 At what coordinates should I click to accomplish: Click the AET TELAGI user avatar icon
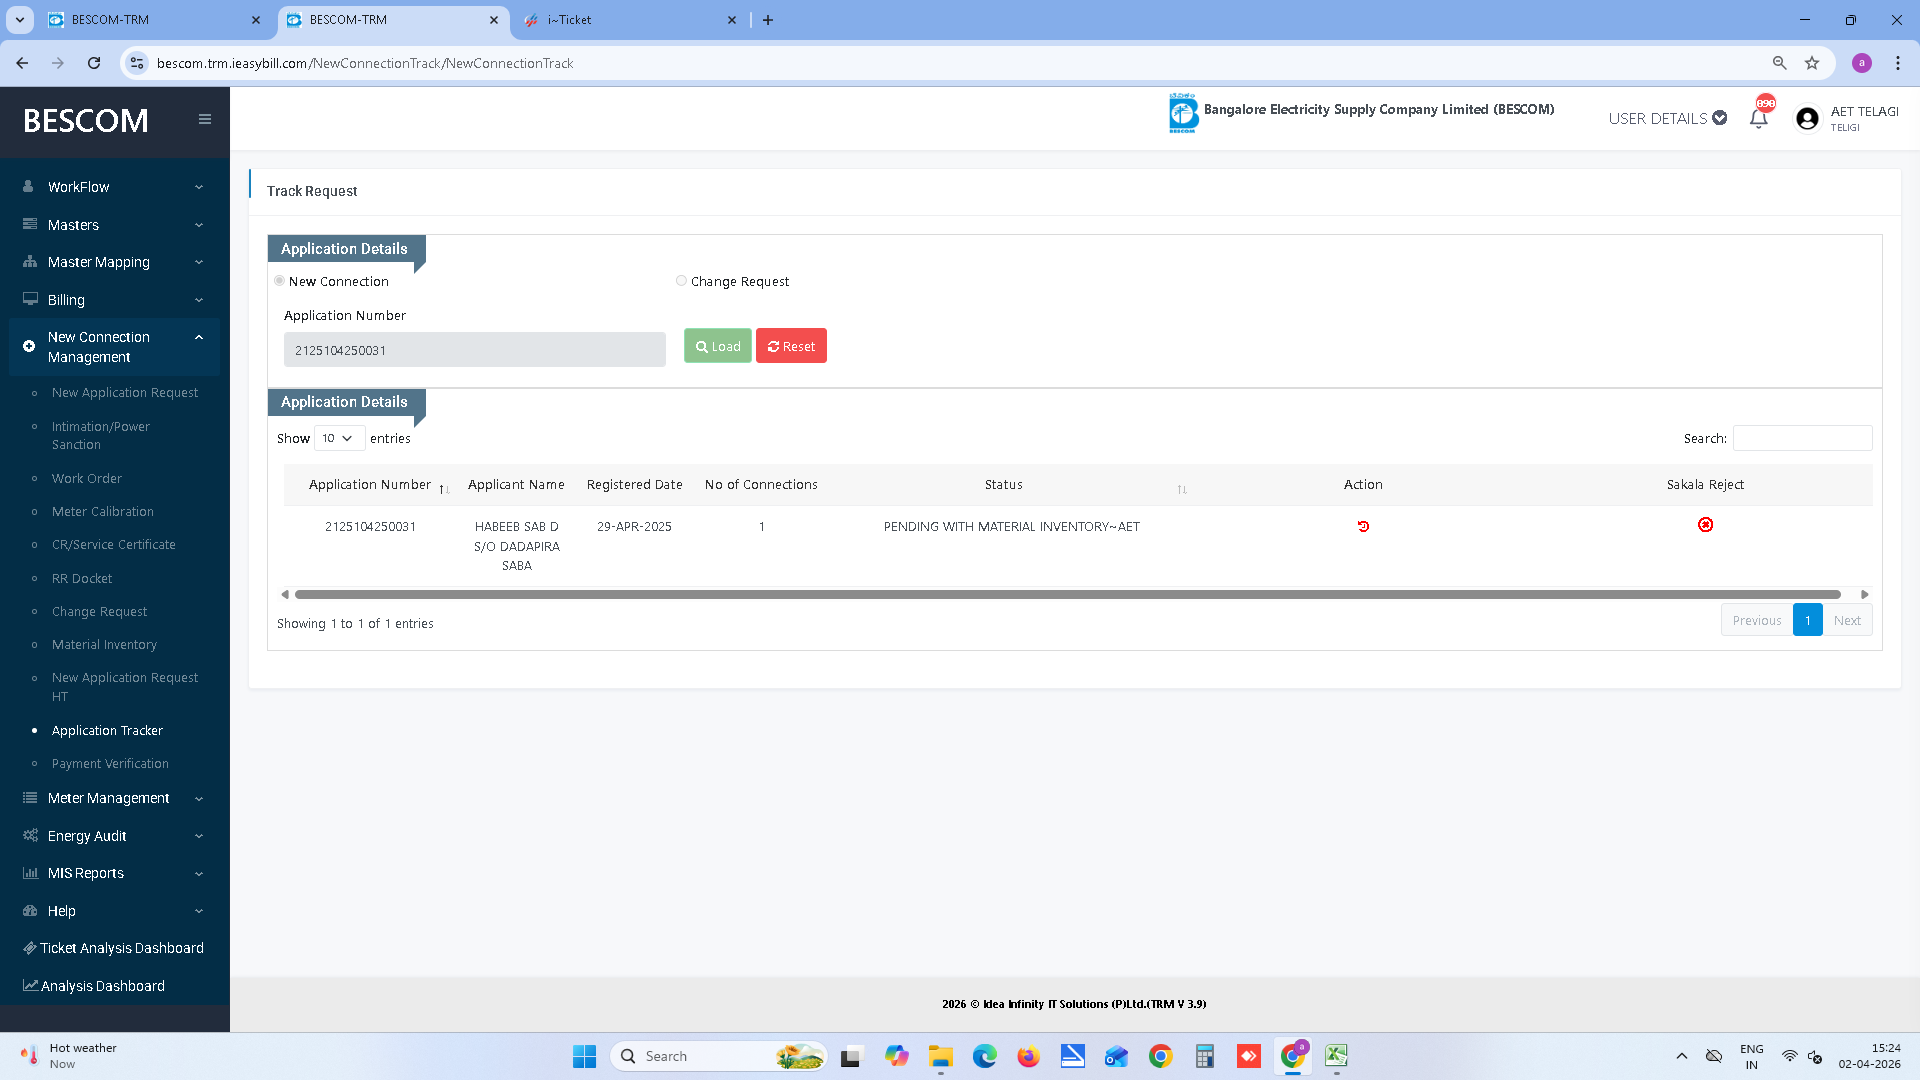[1807, 119]
